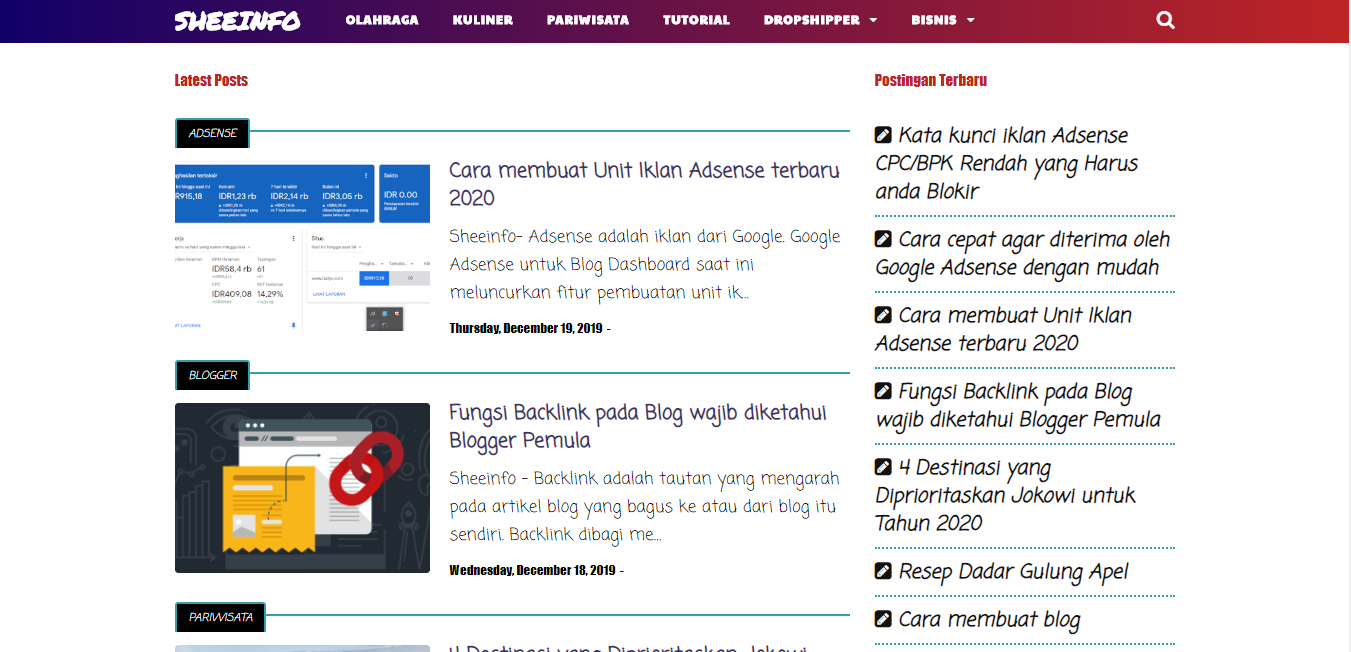Click the Adsense dashboard post thumbnail
Image resolution: width=1351 pixels, height=652 pixels.
tap(302, 248)
